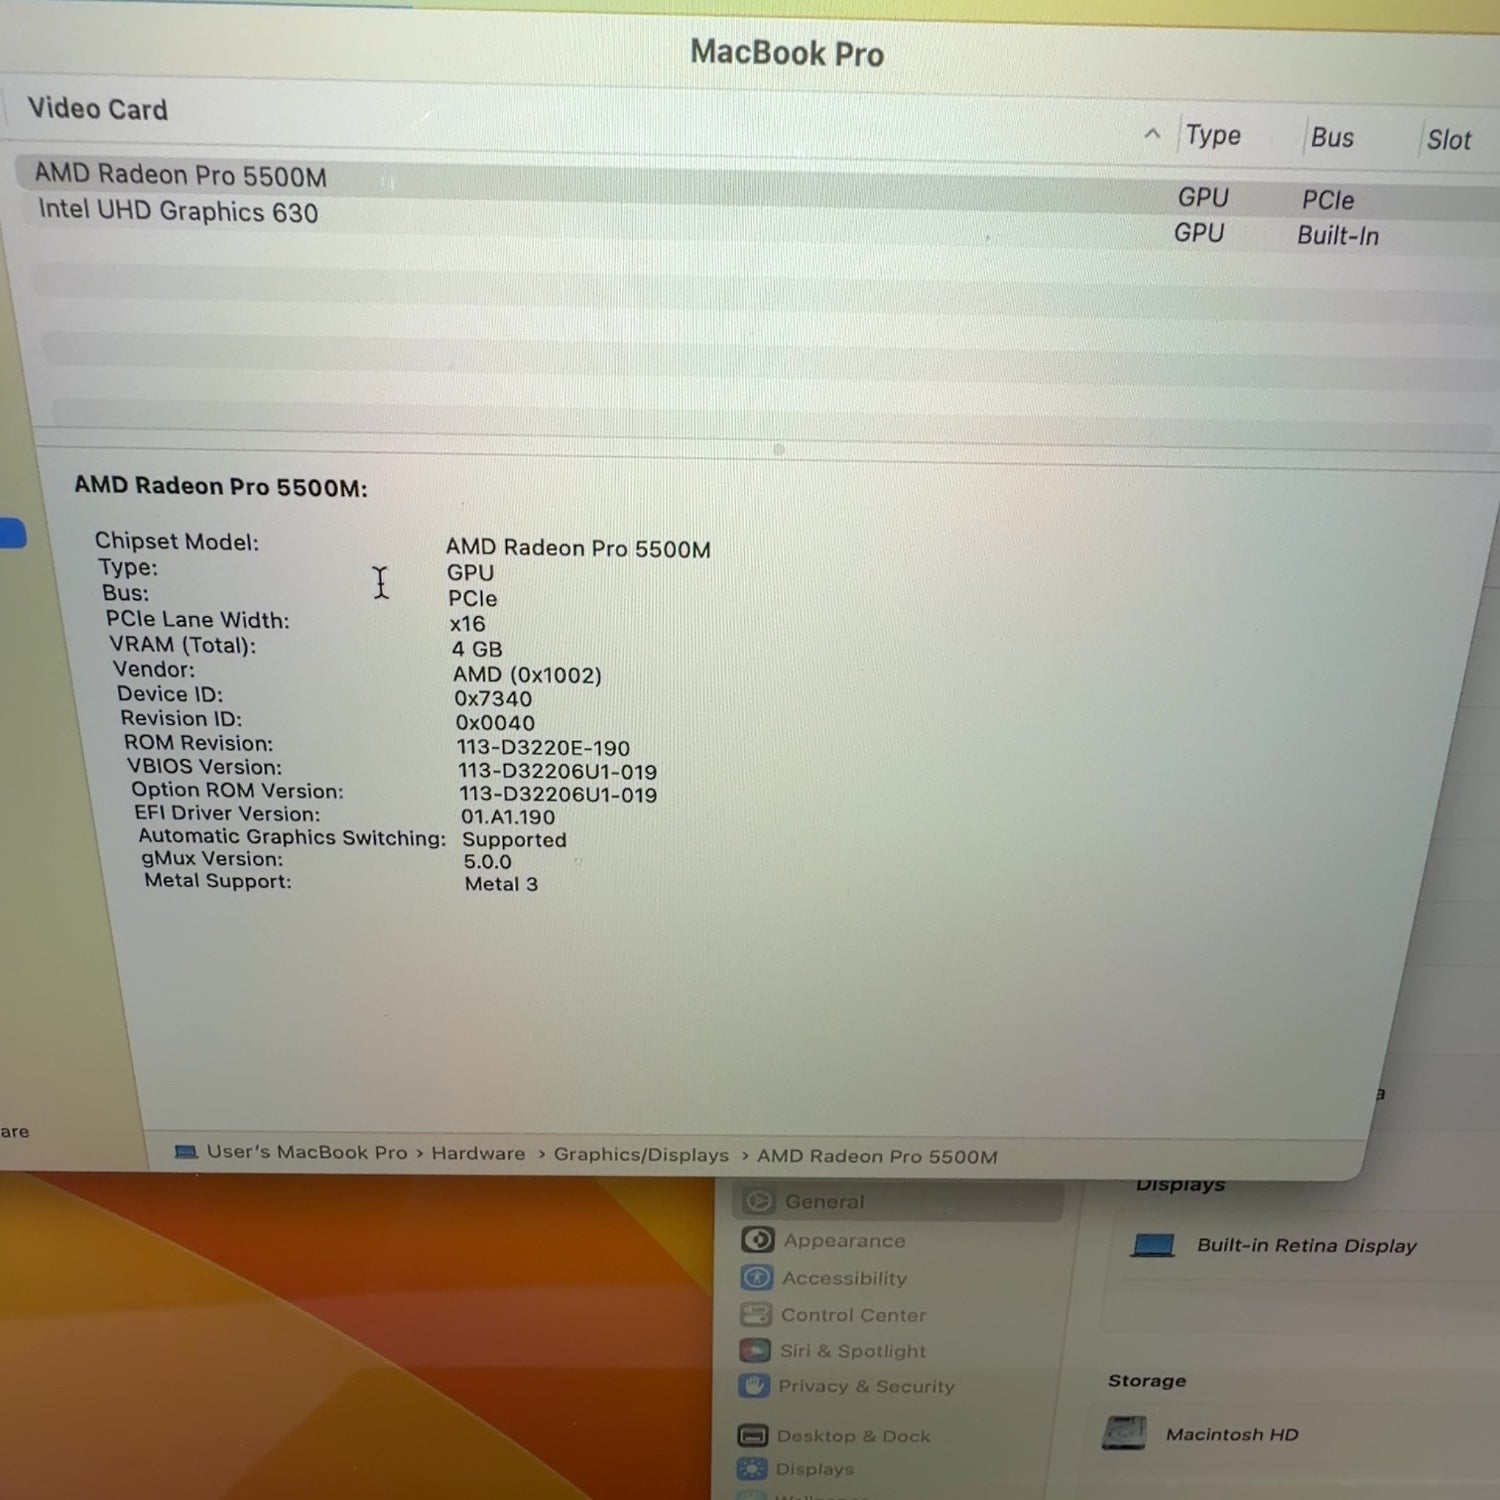The image size is (1500, 1500).
Task: Select the AMD Radeon Pro 5500M row
Action: (180, 176)
